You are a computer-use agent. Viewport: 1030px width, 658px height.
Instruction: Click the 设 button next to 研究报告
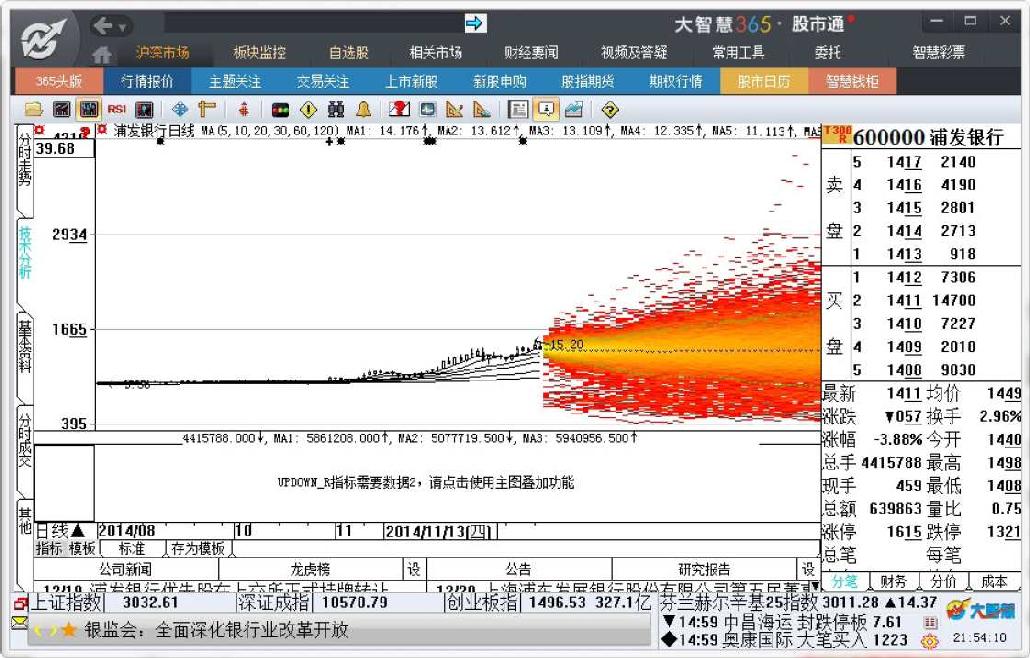point(809,569)
